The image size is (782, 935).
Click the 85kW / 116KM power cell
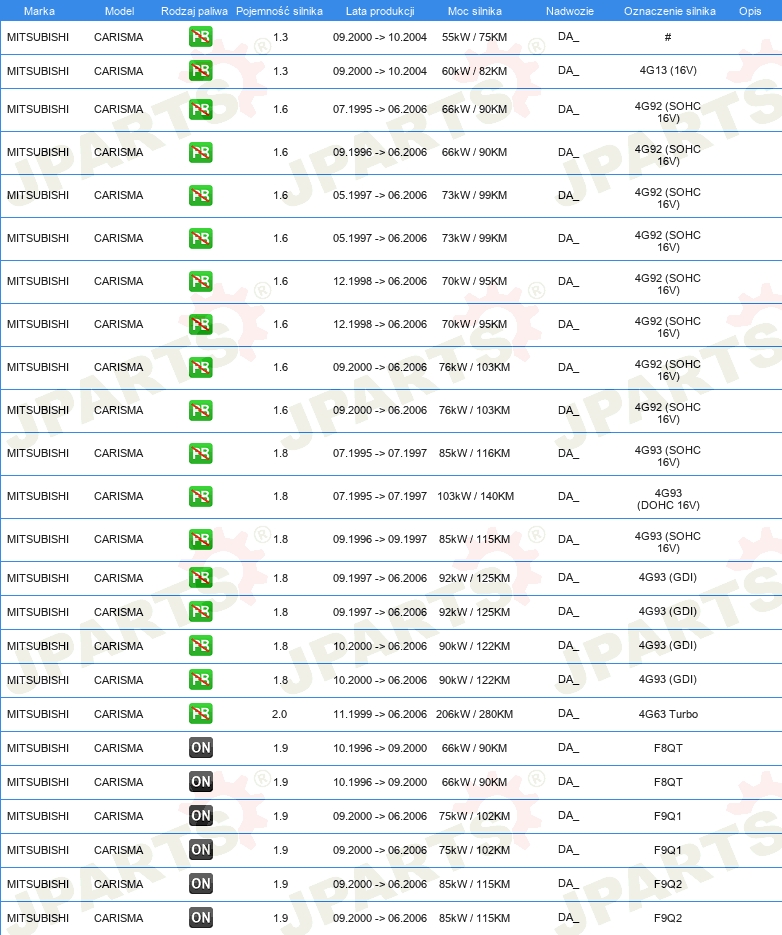tap(474, 453)
